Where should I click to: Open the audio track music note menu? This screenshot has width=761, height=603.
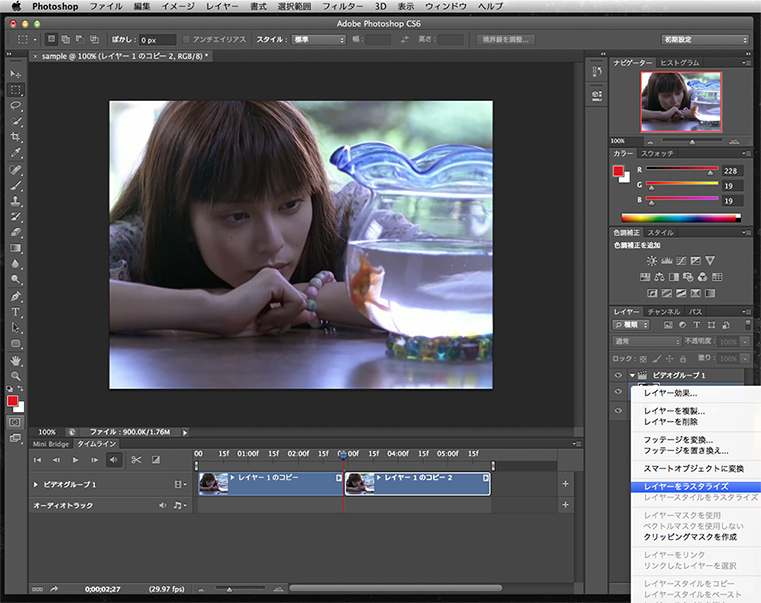pos(180,505)
